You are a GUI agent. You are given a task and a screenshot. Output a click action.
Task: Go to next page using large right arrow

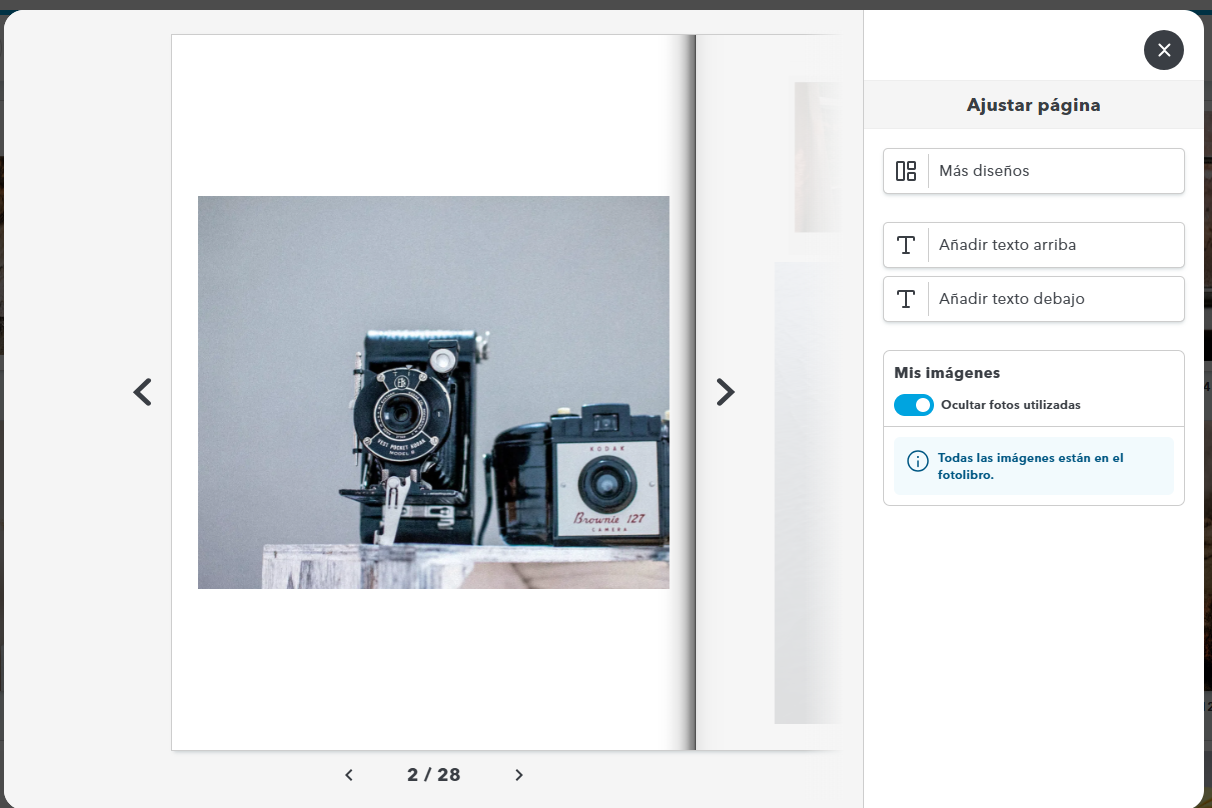(725, 392)
